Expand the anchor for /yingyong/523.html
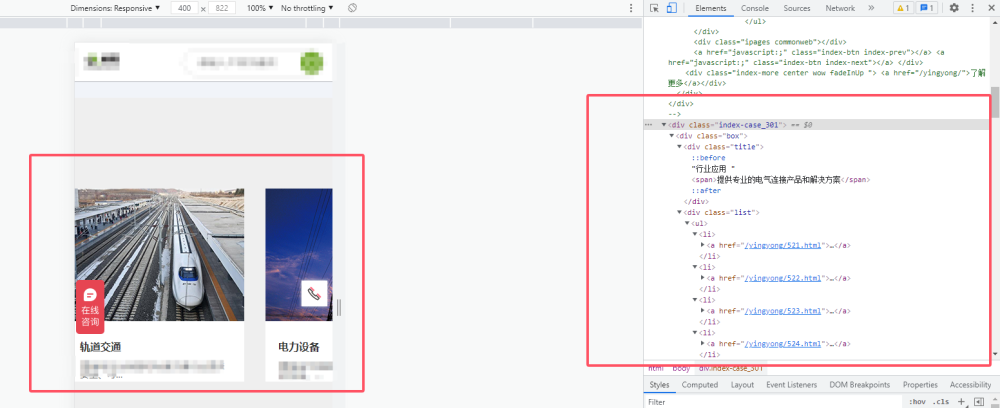1000x408 pixels. 703,311
